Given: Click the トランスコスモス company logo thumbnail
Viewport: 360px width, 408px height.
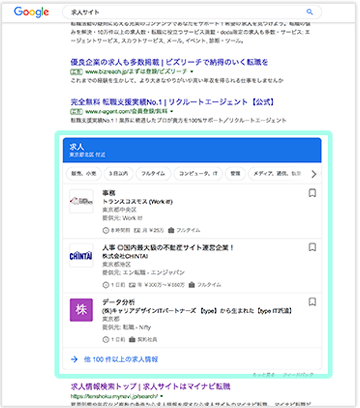Looking at the screenshot, I should [81, 201].
